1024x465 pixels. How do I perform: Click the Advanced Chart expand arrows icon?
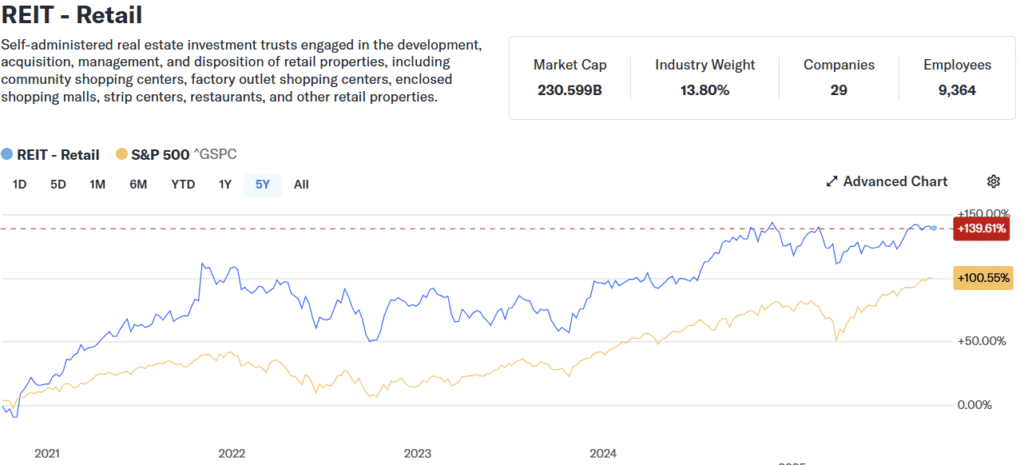point(831,181)
